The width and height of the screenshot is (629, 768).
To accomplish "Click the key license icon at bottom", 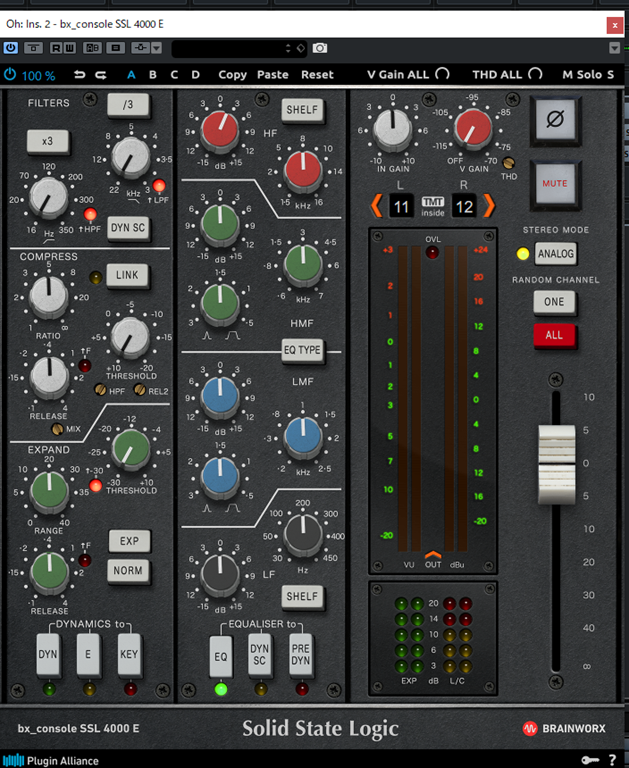I will 590,760.
